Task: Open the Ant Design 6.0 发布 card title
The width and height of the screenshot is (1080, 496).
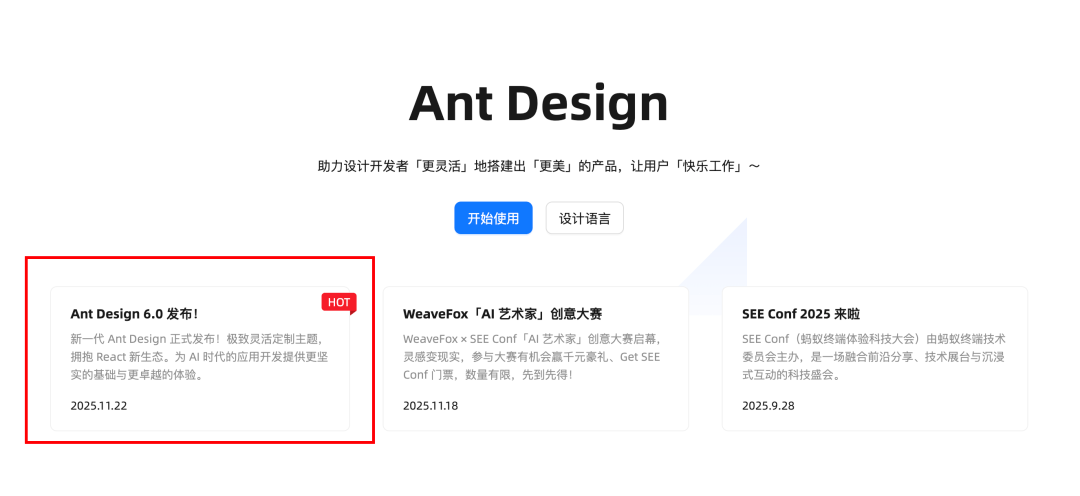Action: (134, 314)
